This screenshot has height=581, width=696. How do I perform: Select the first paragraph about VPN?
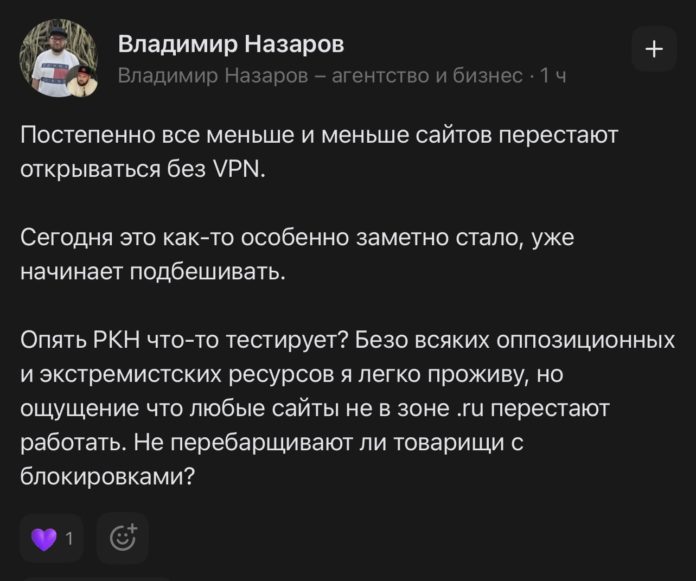tap(319, 152)
